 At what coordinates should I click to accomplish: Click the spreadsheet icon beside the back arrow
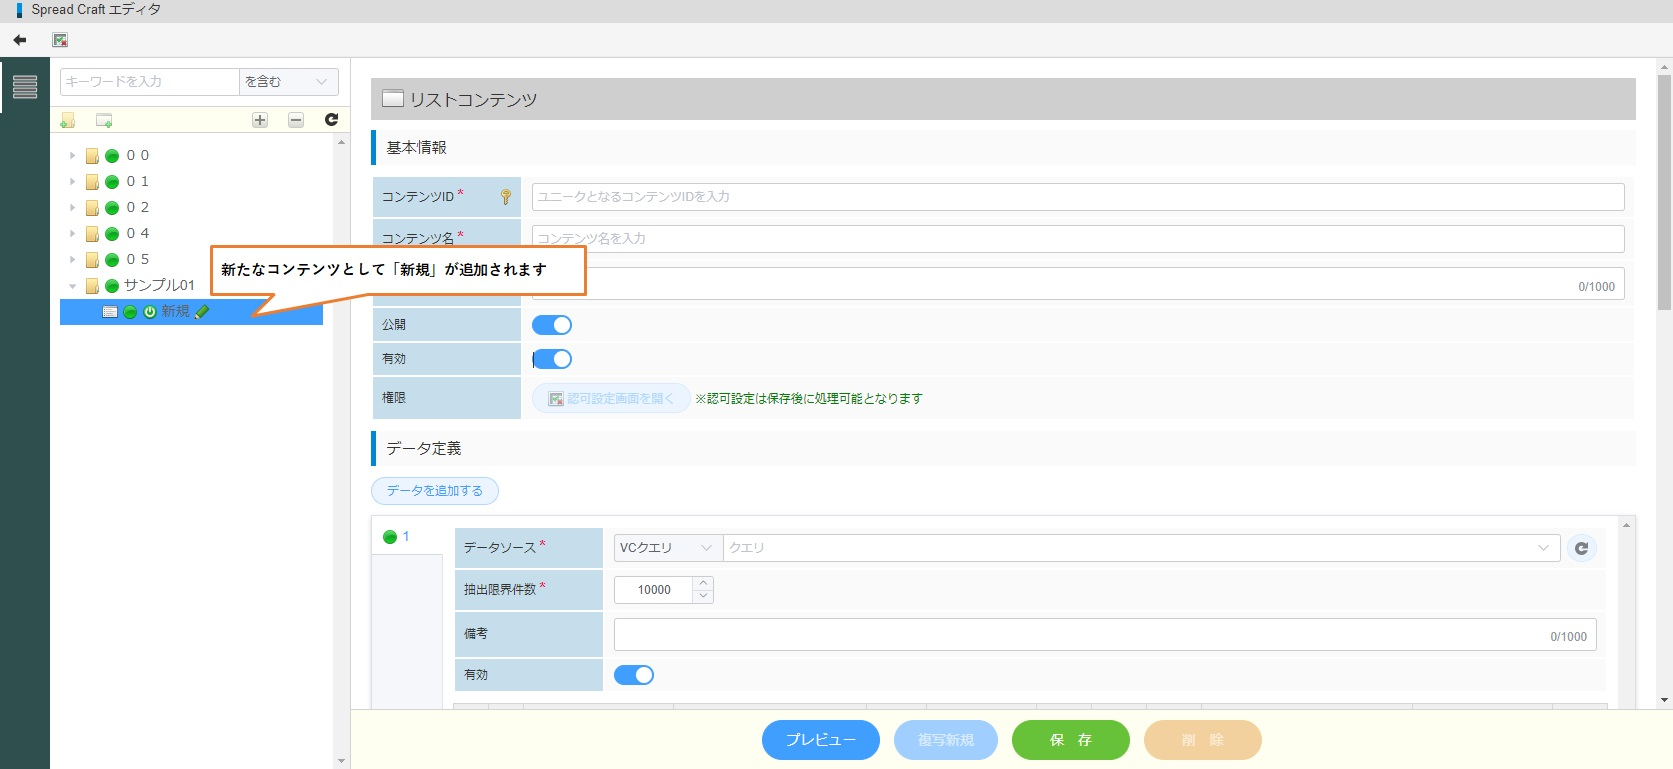pos(60,40)
